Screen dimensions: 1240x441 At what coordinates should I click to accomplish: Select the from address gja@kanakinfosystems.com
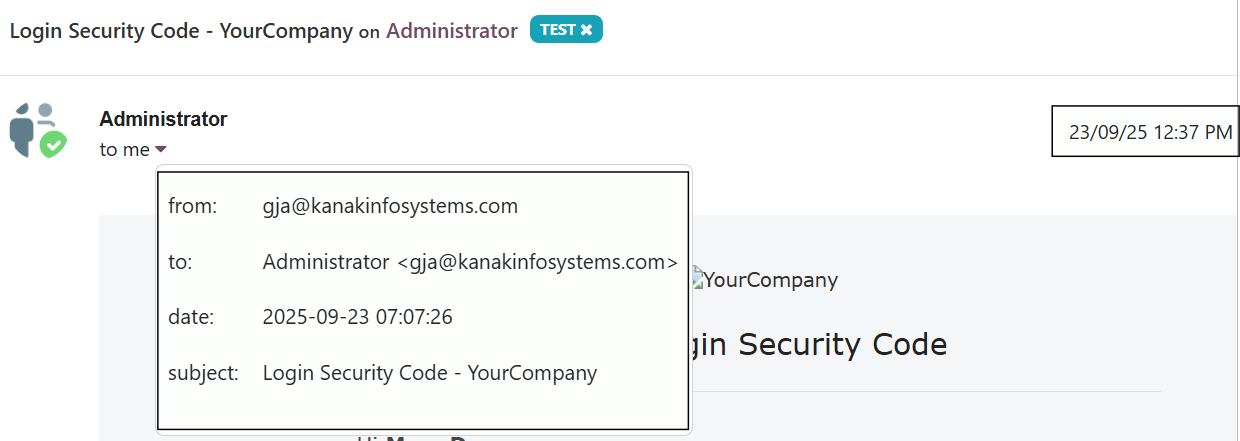390,207
